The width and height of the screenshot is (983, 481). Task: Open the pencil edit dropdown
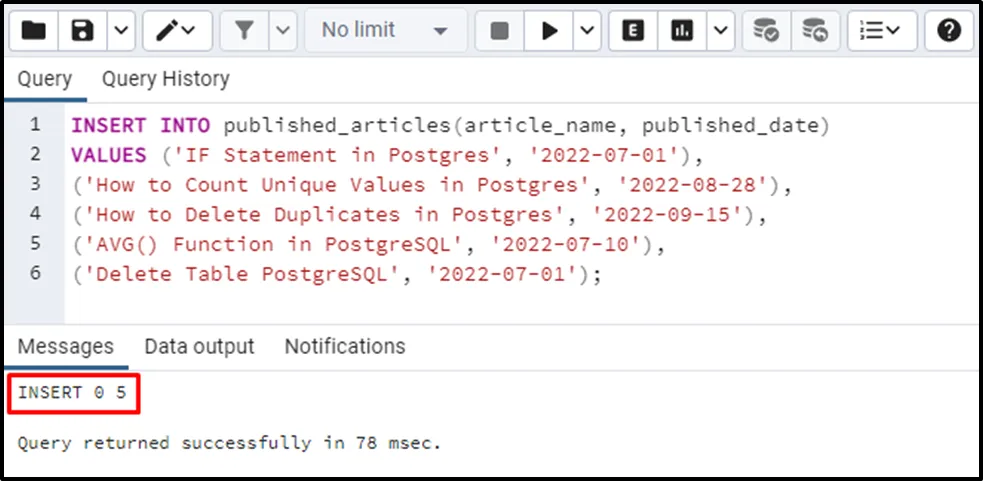[177, 31]
